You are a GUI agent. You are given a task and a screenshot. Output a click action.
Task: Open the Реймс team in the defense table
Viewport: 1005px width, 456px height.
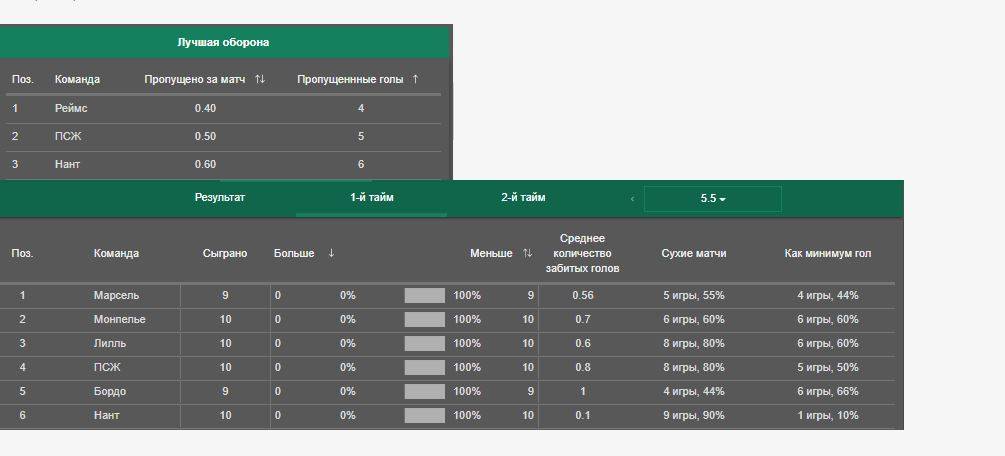point(71,108)
